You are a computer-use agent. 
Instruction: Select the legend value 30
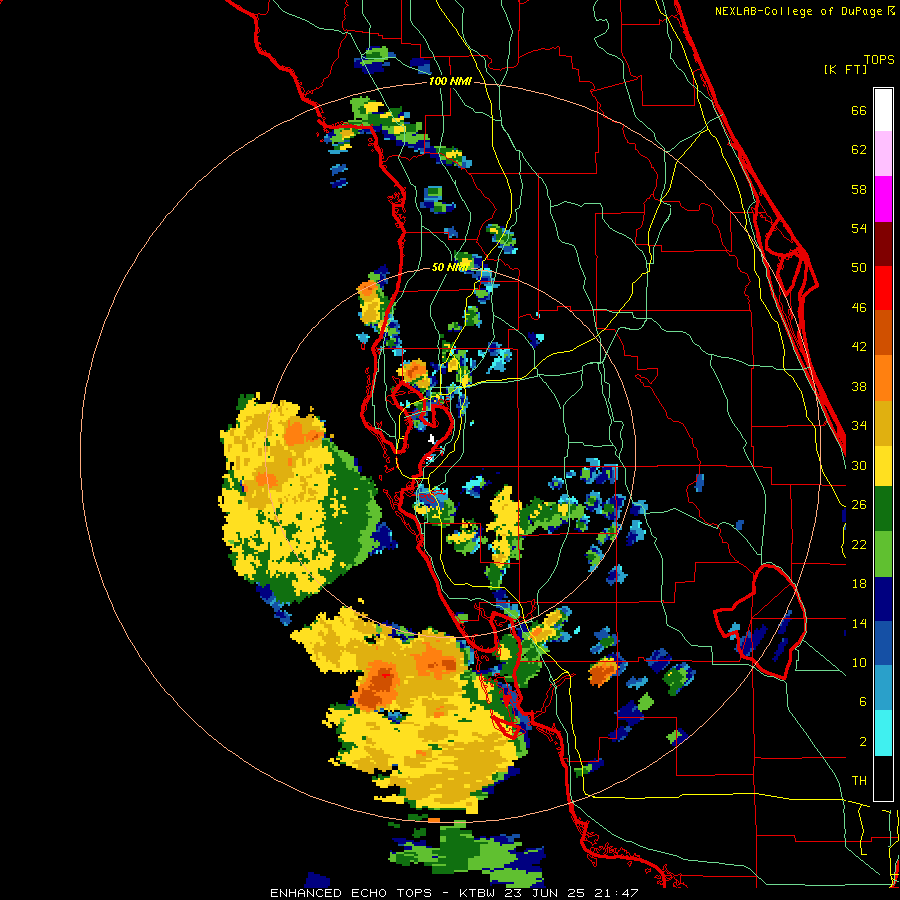[x=859, y=465]
